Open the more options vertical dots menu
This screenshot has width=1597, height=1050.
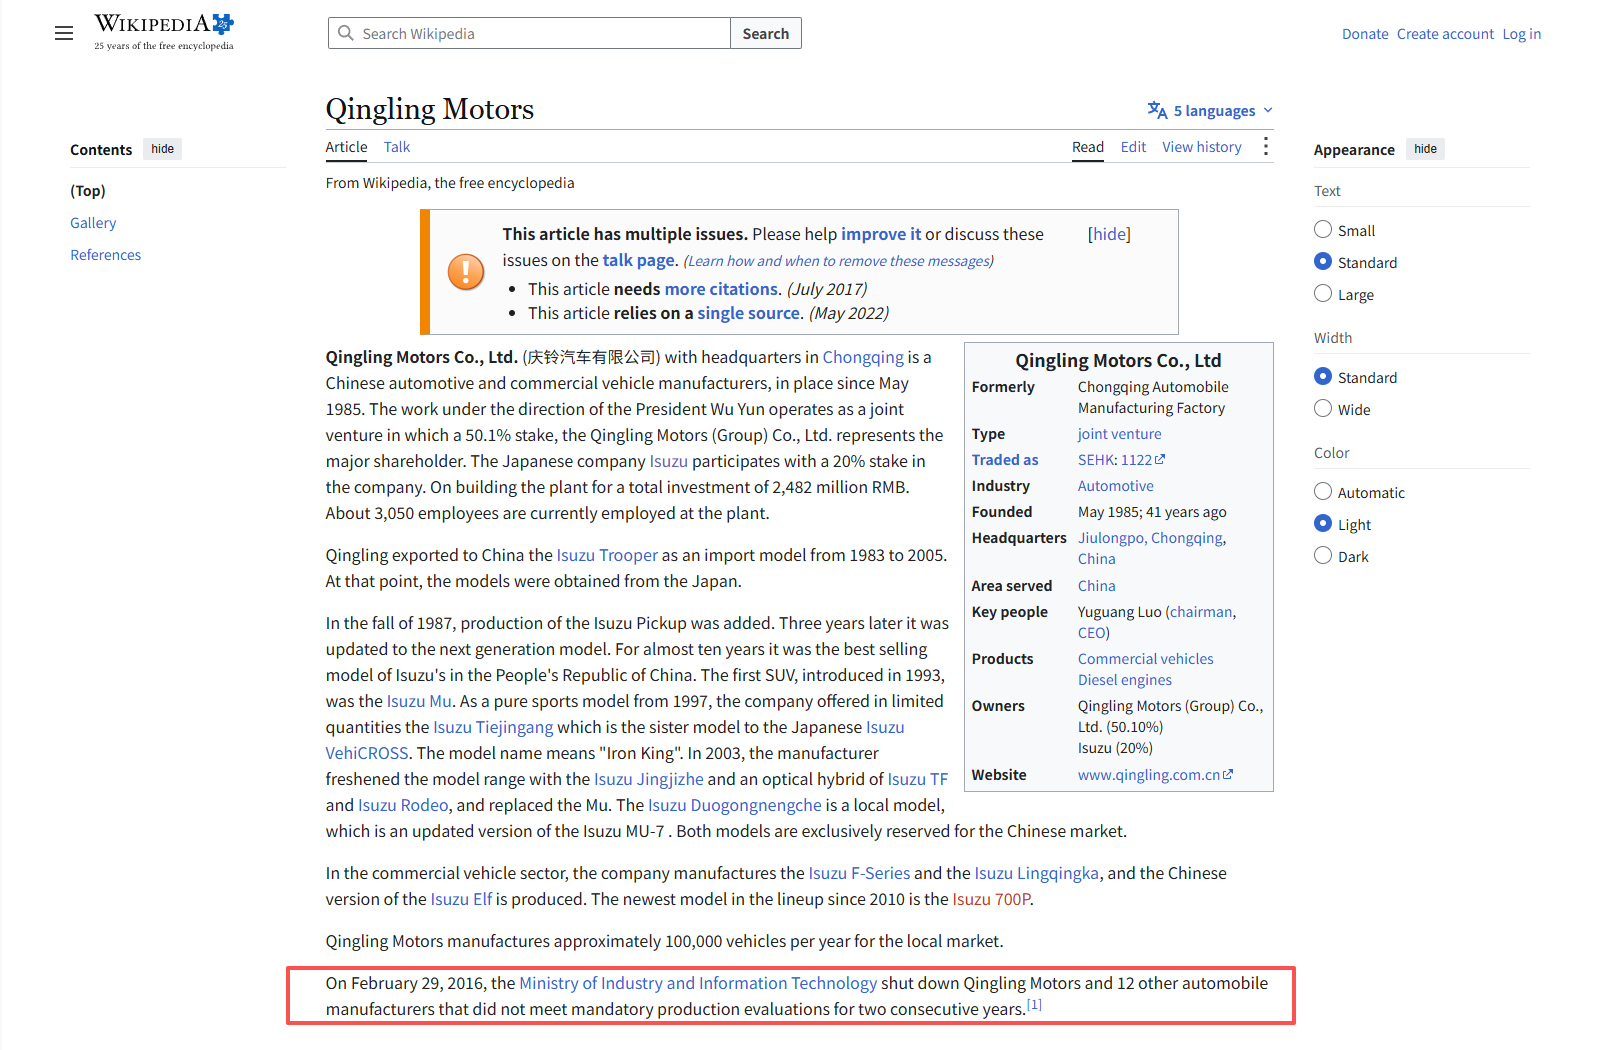pos(1266,147)
